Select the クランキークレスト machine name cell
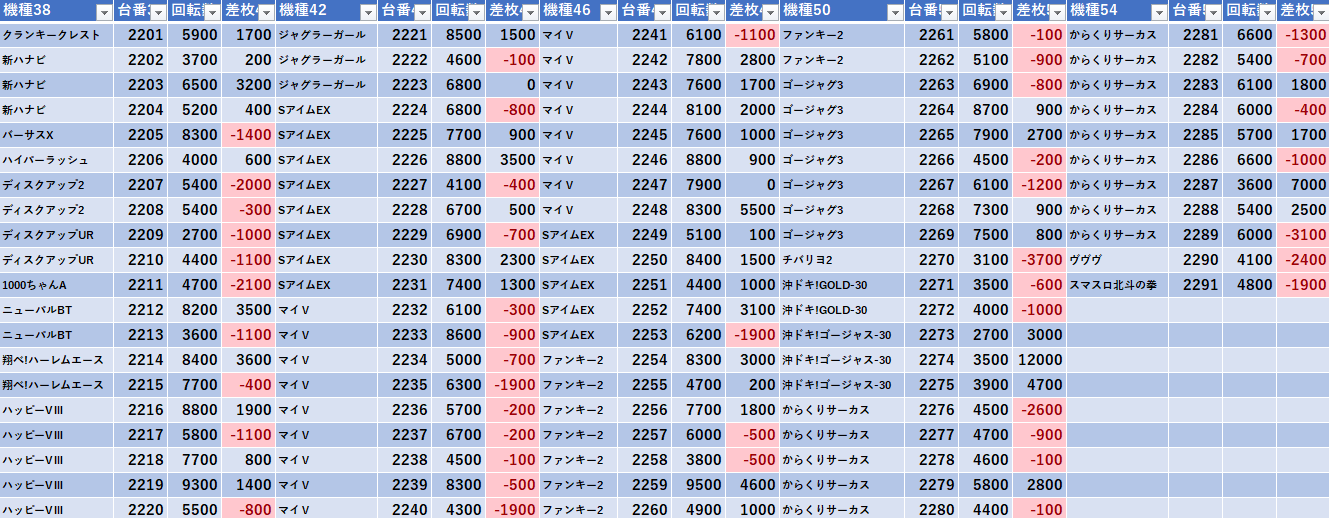The width and height of the screenshot is (1329, 518). (x=57, y=35)
